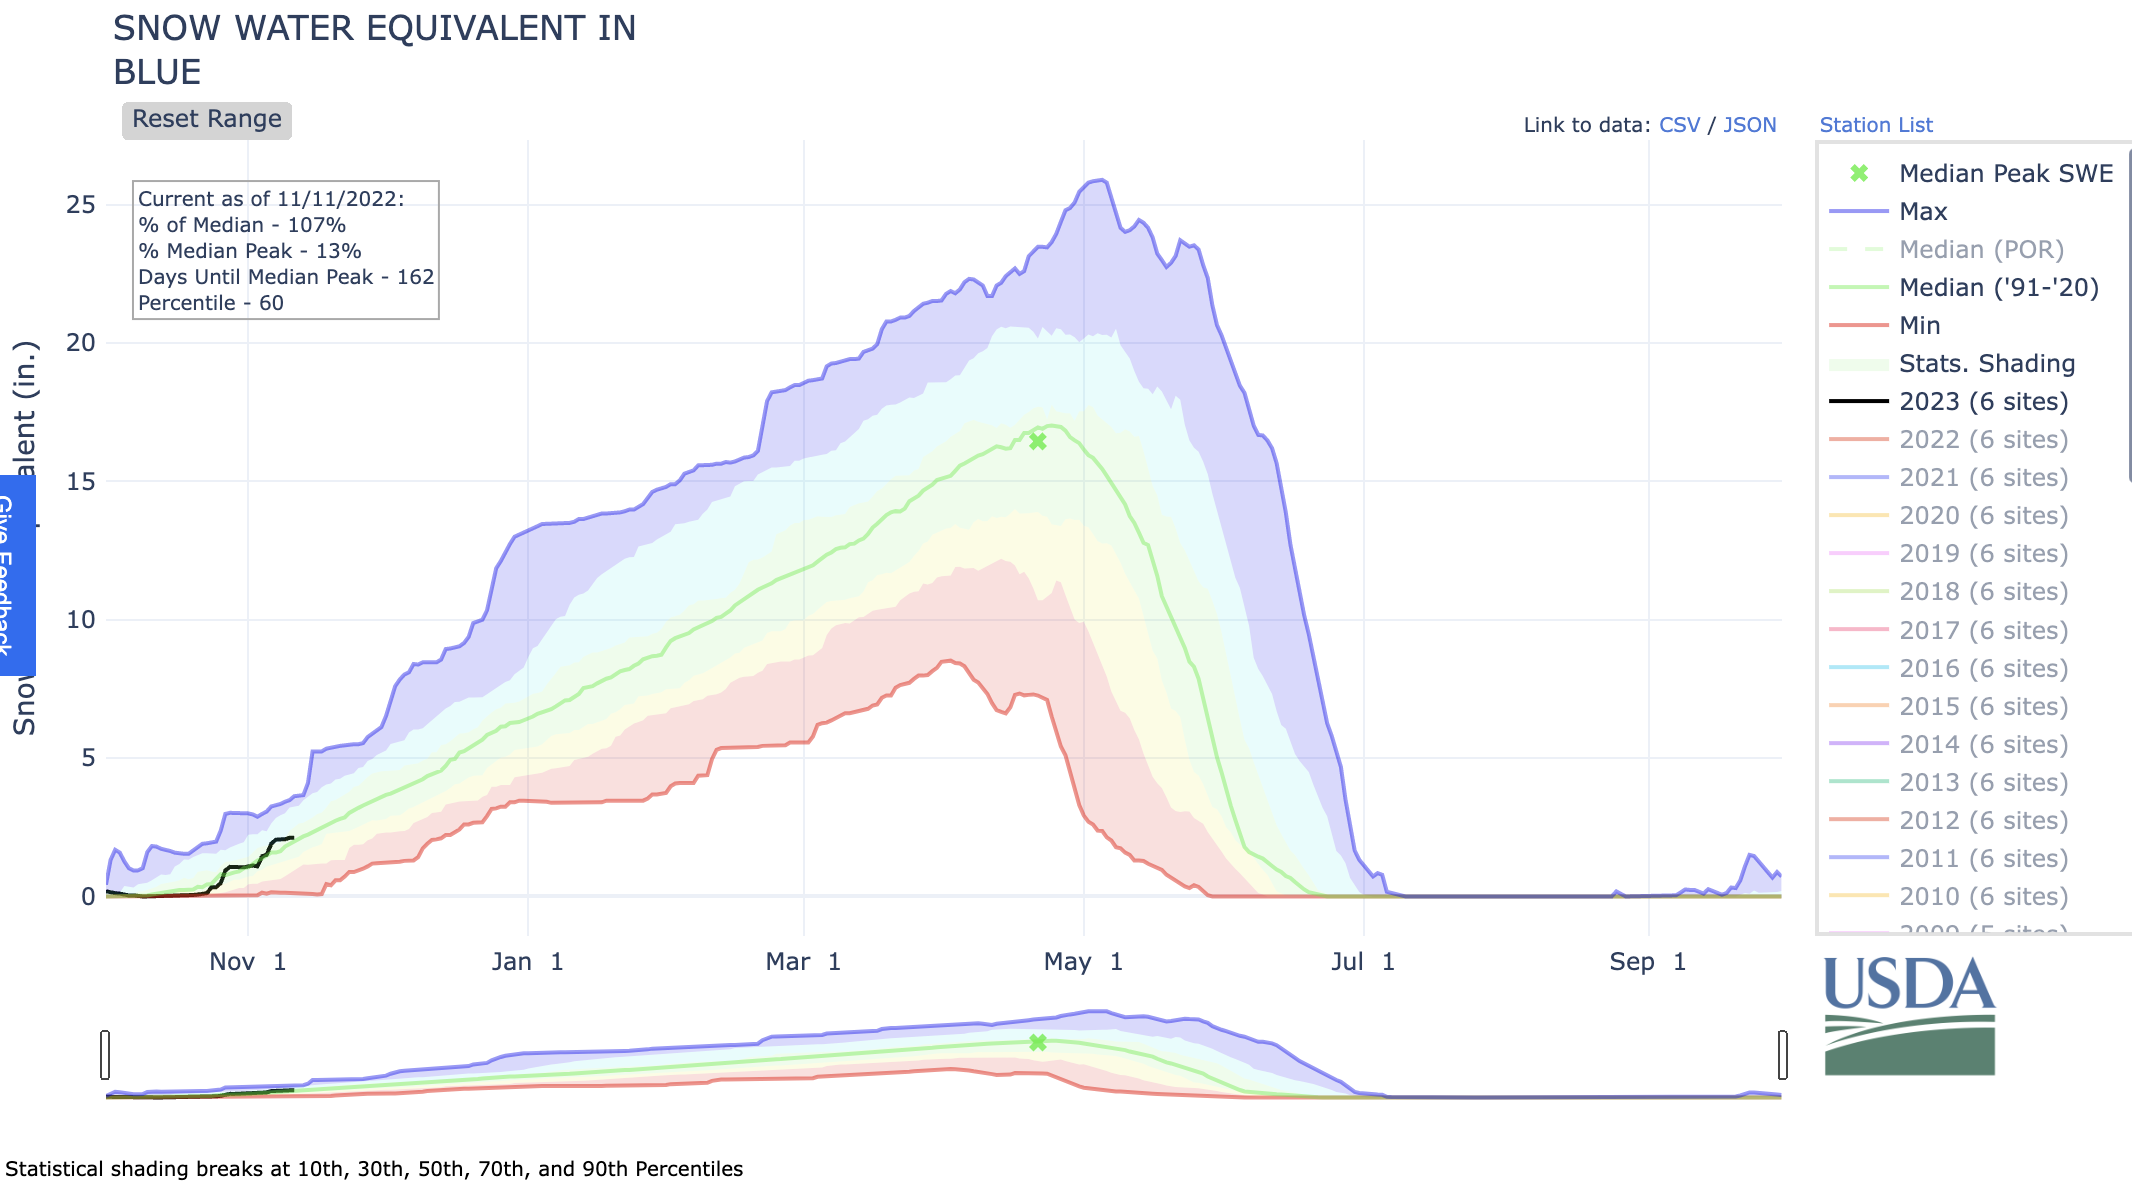Click the left range slider handle
The image size is (2132, 1182).
pos(105,1055)
